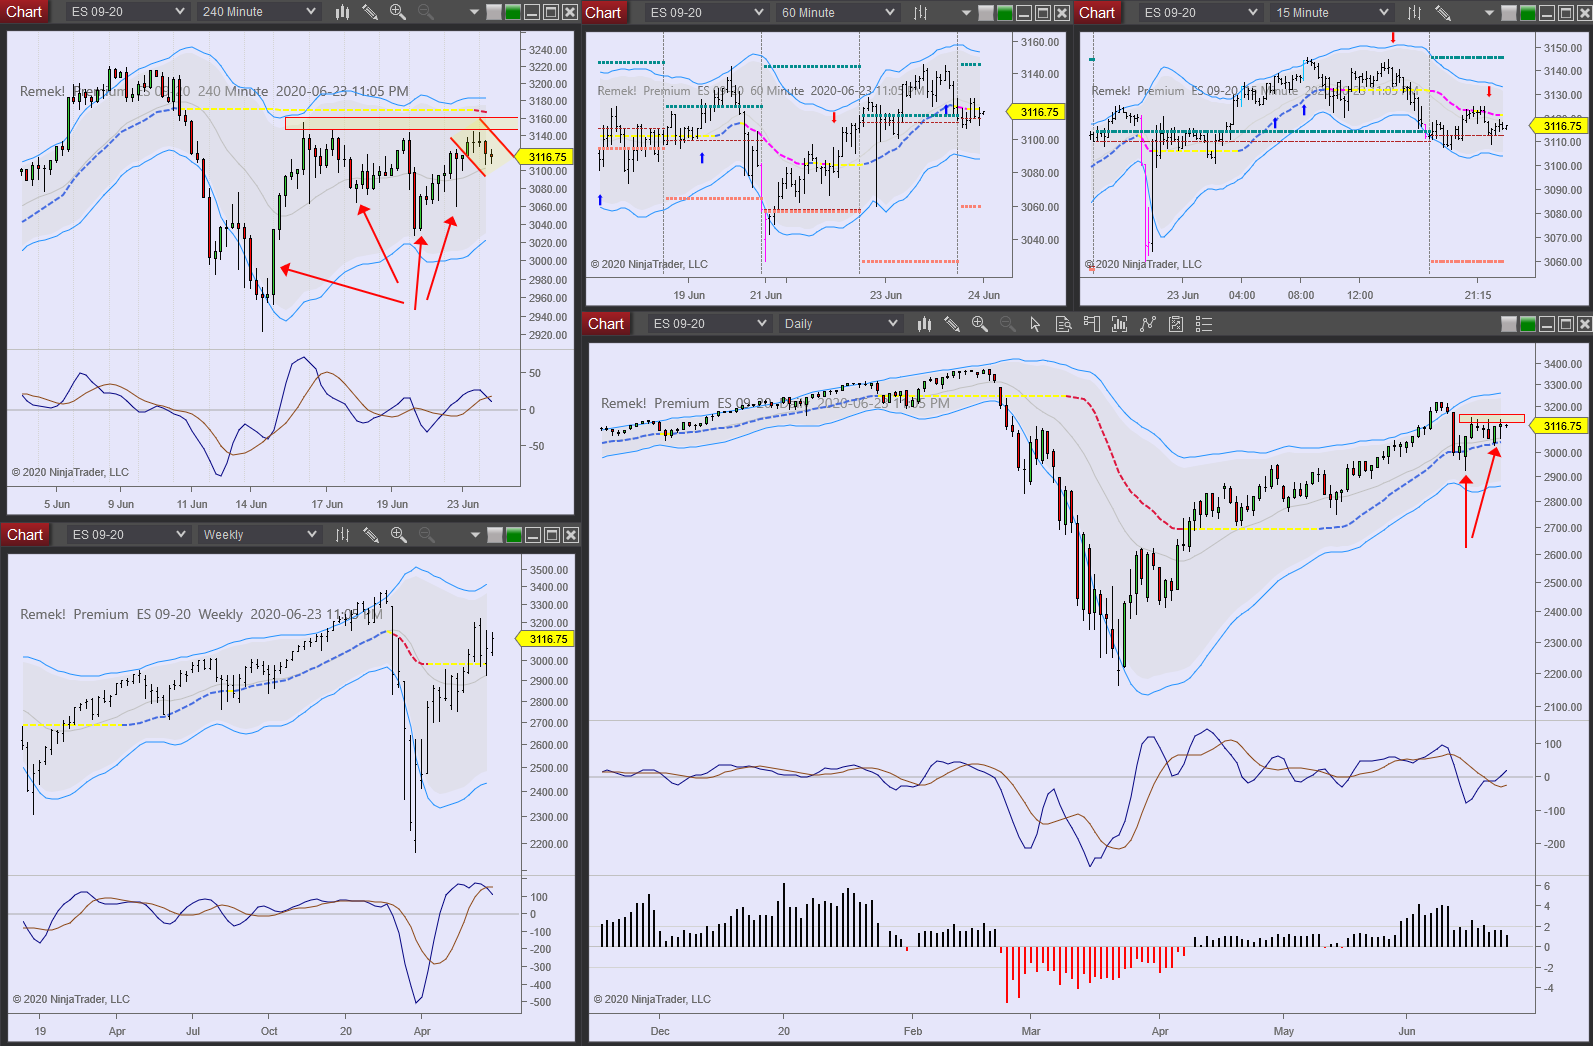Open drawing tools pencil in 240 Minute chart
The image size is (1593, 1046).
pyautogui.click(x=370, y=12)
